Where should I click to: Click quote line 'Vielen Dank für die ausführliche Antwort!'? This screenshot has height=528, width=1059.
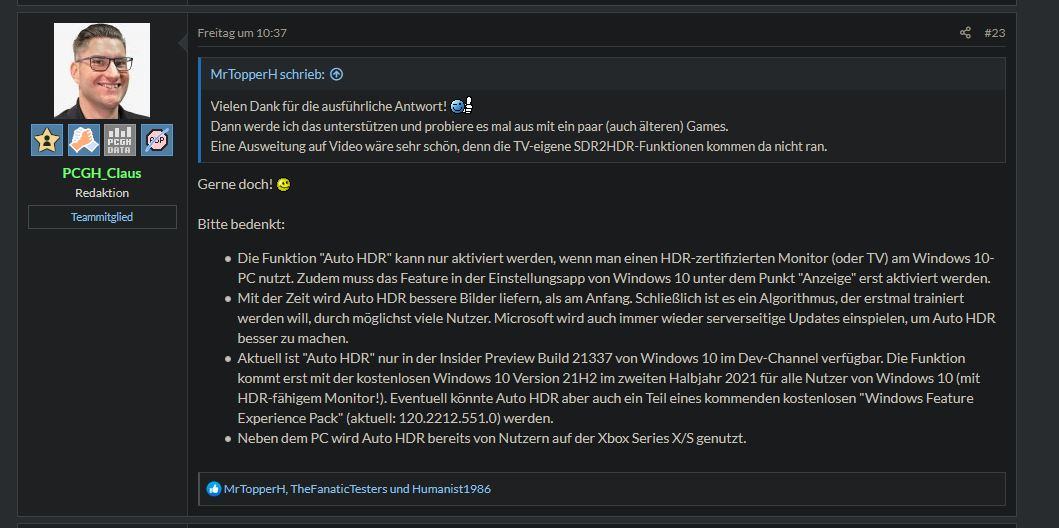[x=329, y=106]
